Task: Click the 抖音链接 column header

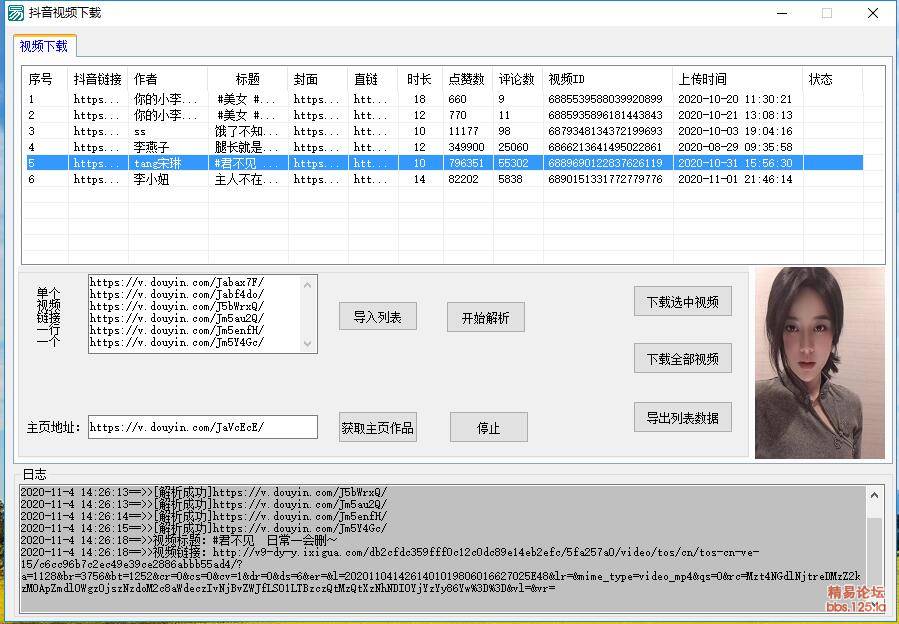Action: 98,79
